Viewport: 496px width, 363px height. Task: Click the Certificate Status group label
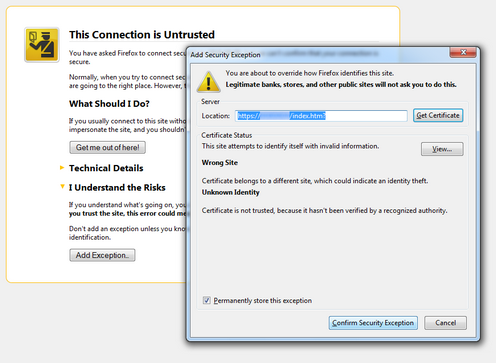pos(227,135)
